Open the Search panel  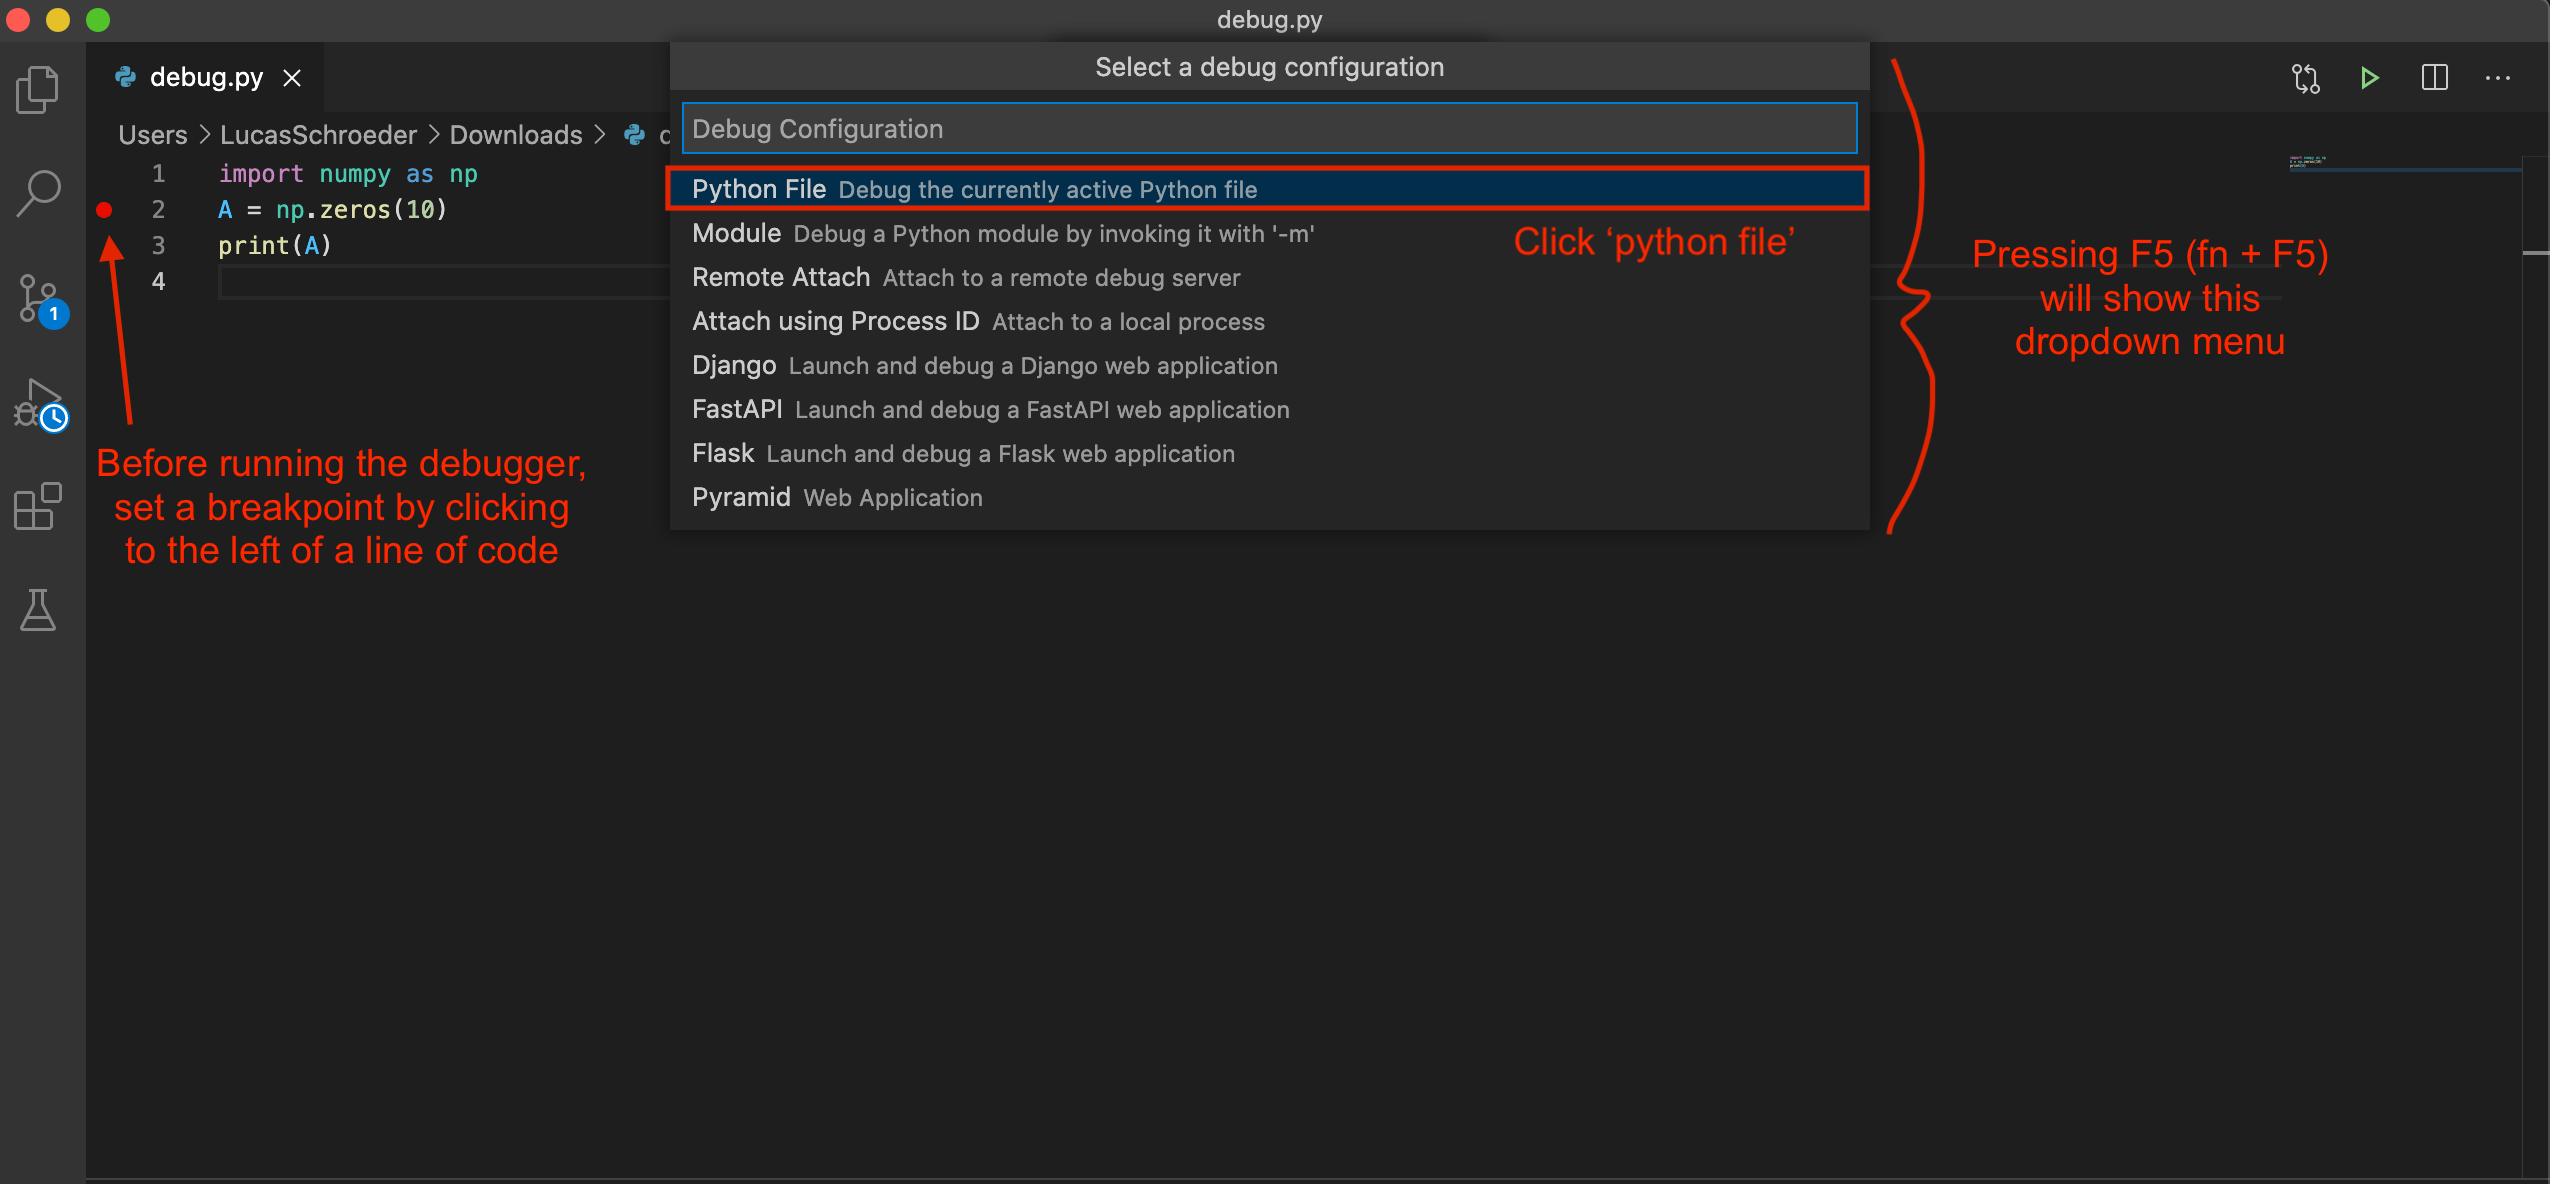(38, 192)
